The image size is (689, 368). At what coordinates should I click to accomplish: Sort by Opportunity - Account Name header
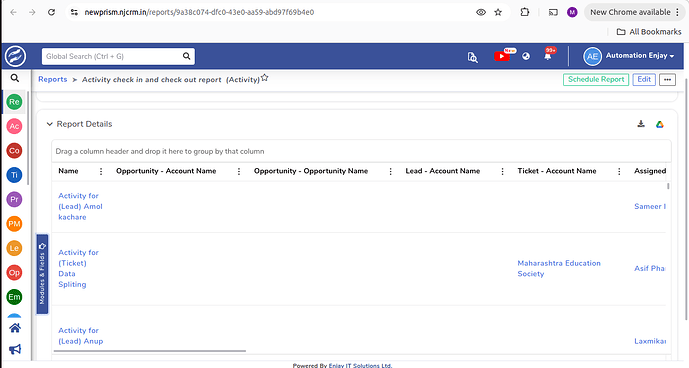click(x=166, y=171)
